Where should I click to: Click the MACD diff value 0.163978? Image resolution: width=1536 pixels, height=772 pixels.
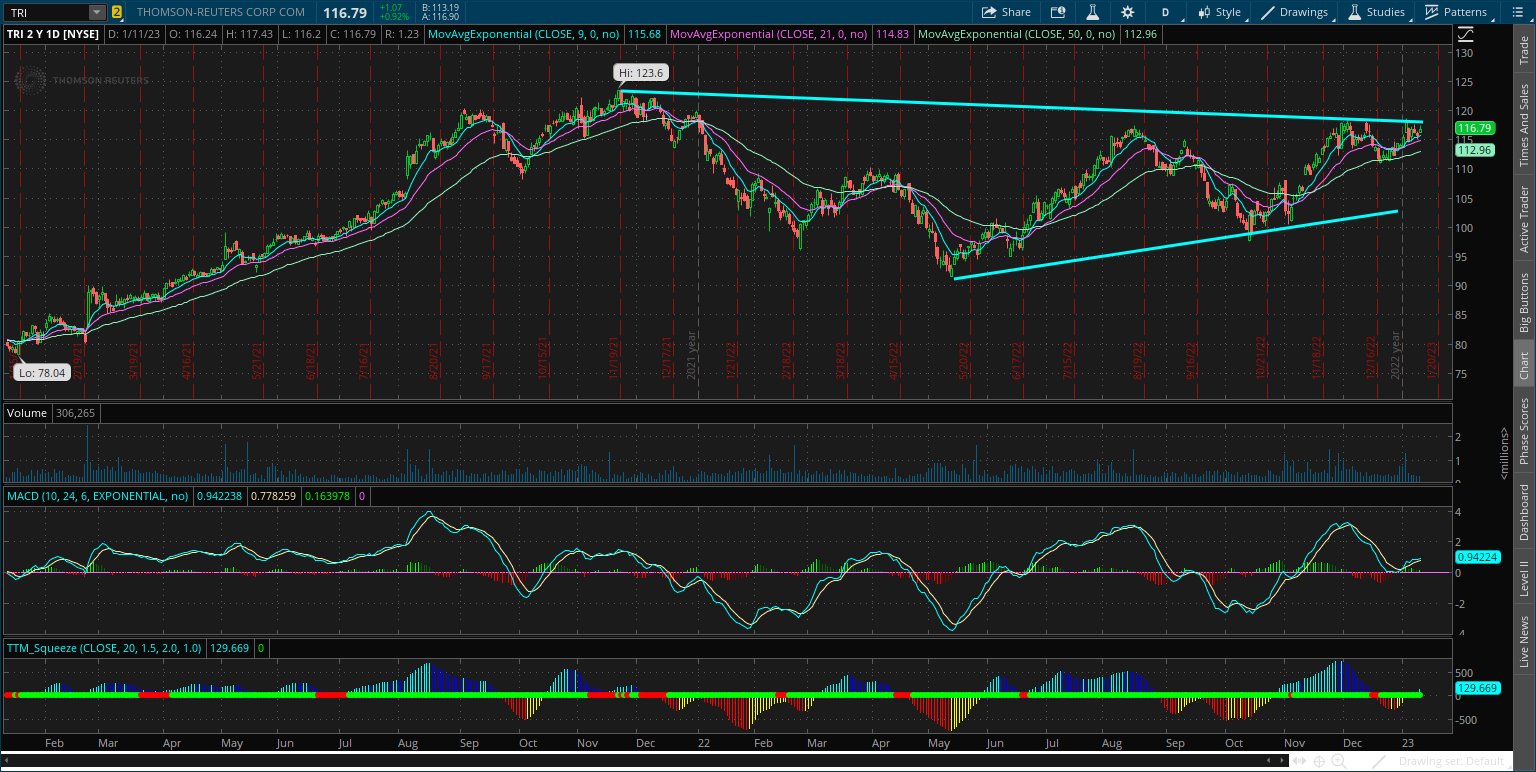327,495
